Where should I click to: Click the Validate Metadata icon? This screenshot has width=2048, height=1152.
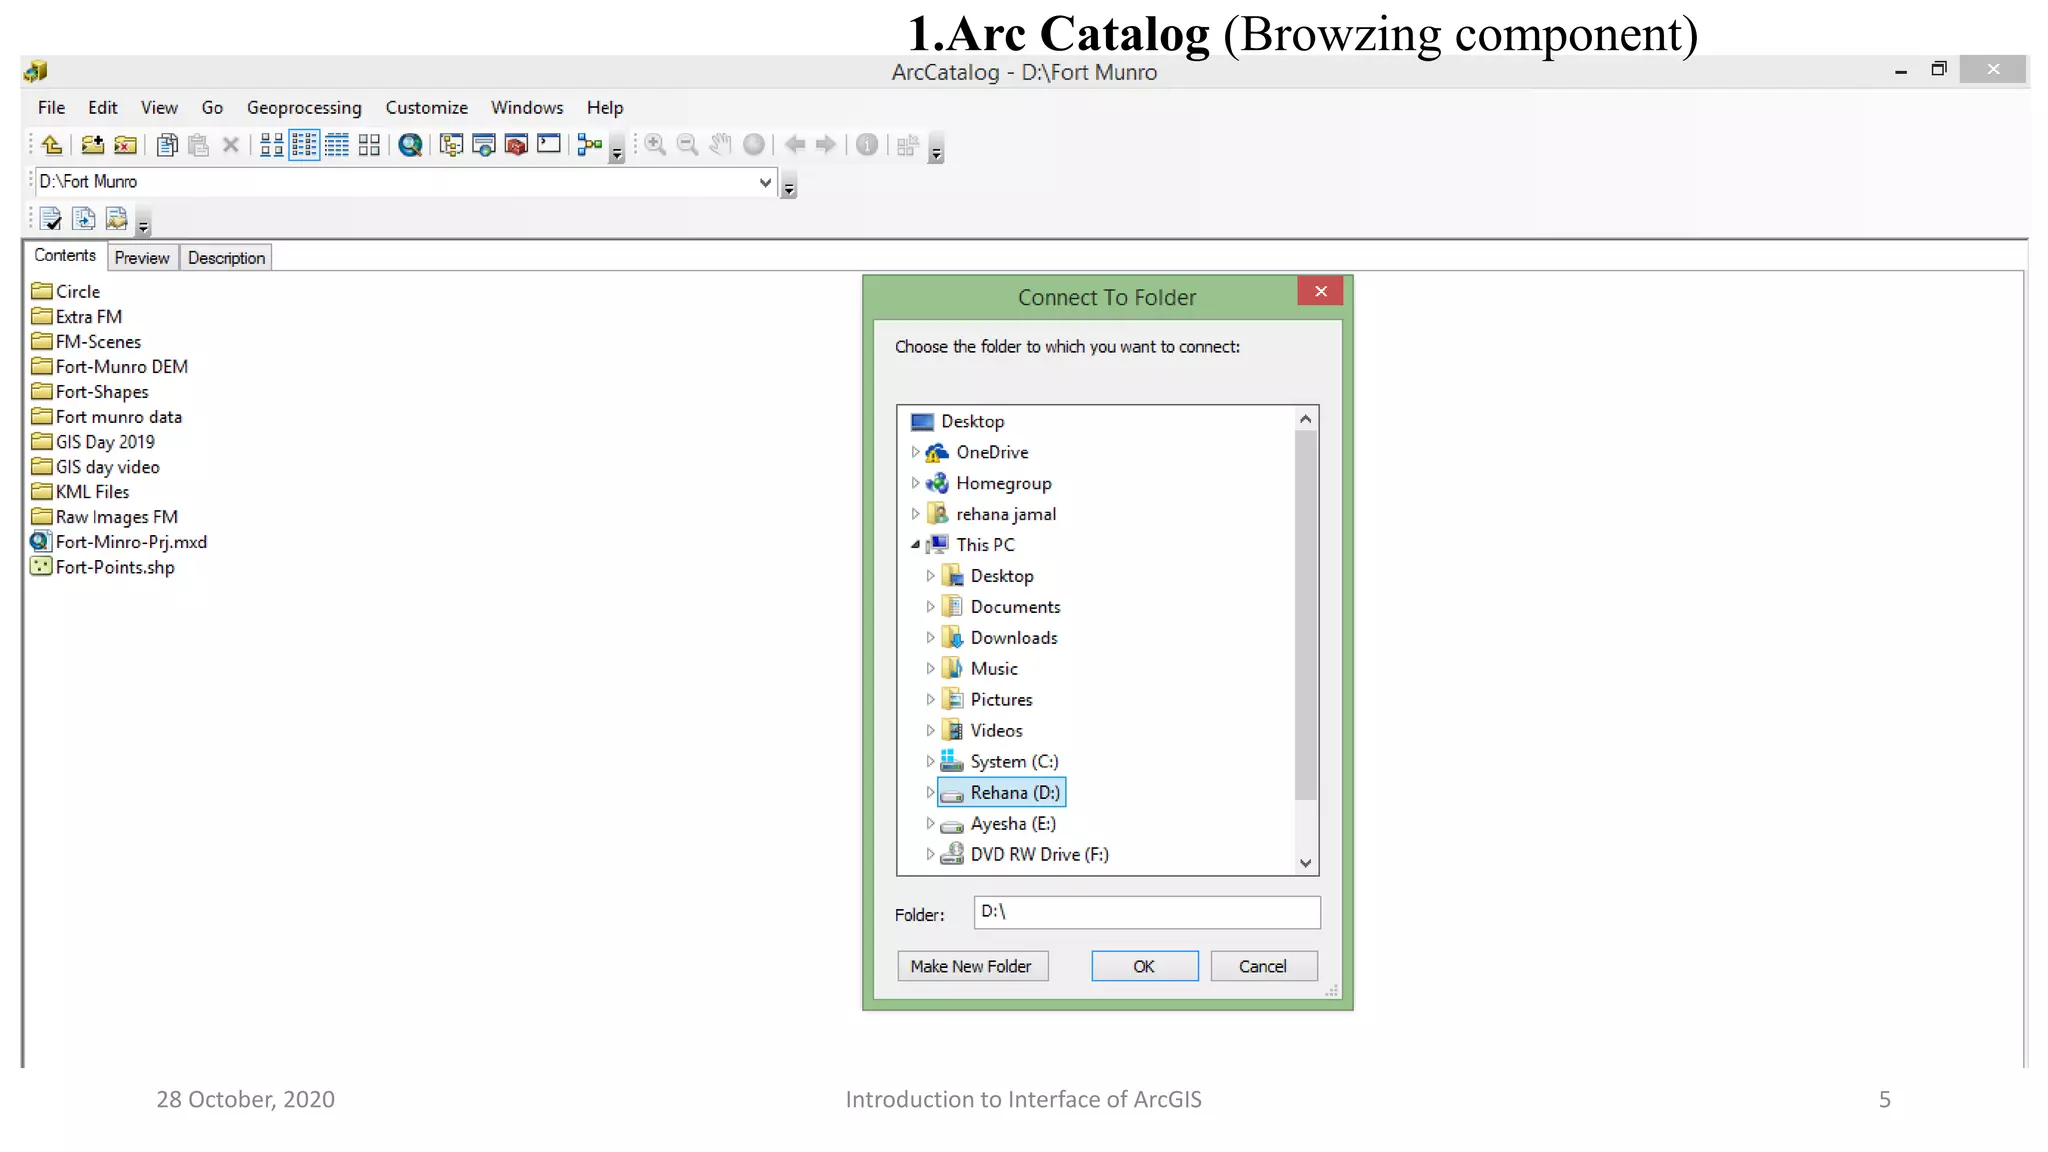click(x=51, y=219)
